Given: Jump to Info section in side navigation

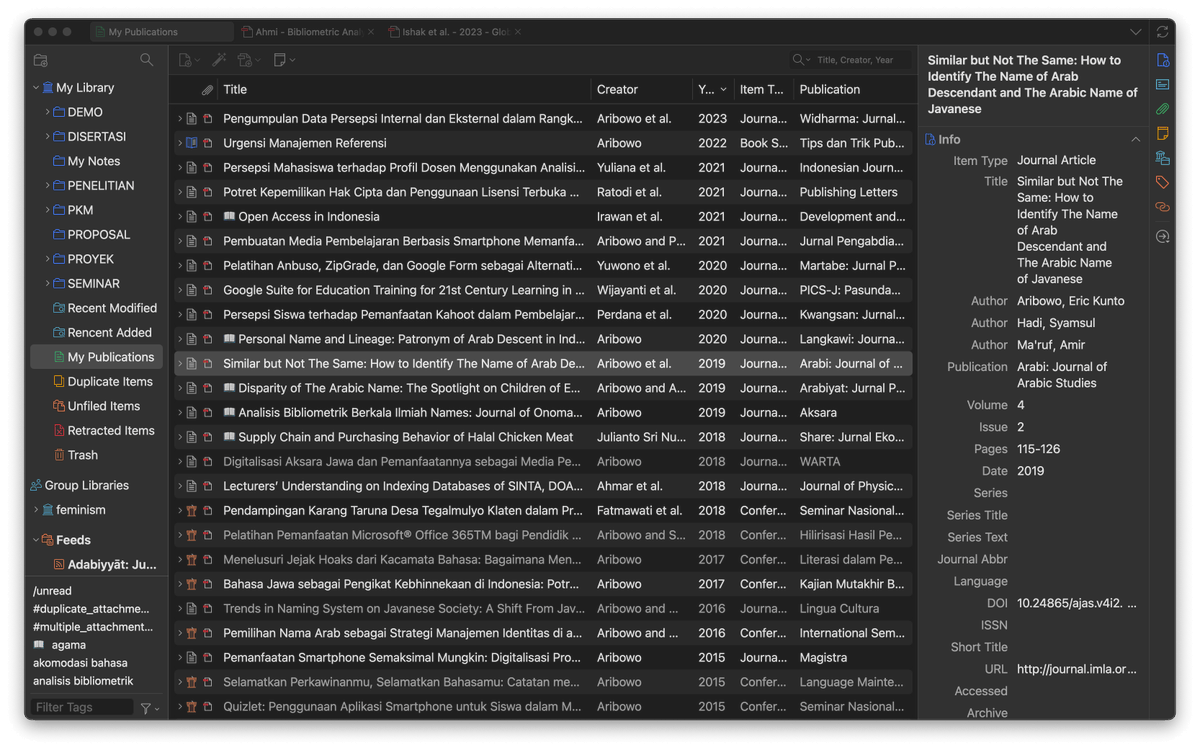Looking at the screenshot, I should click(1162, 61).
